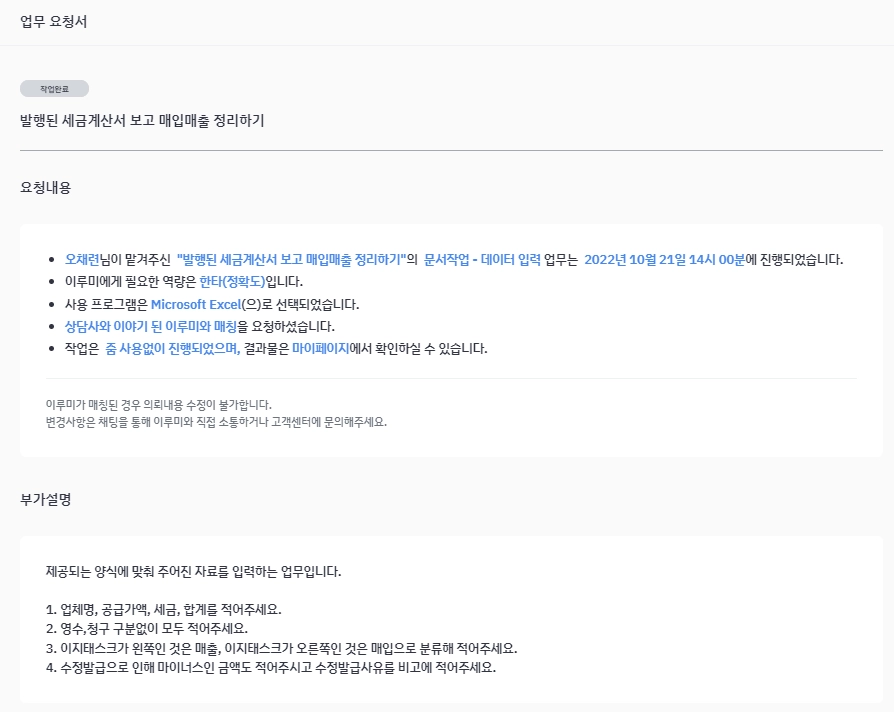The width and height of the screenshot is (894, 712).
Task: Select the quoted task title link in request details
Action: (291, 259)
